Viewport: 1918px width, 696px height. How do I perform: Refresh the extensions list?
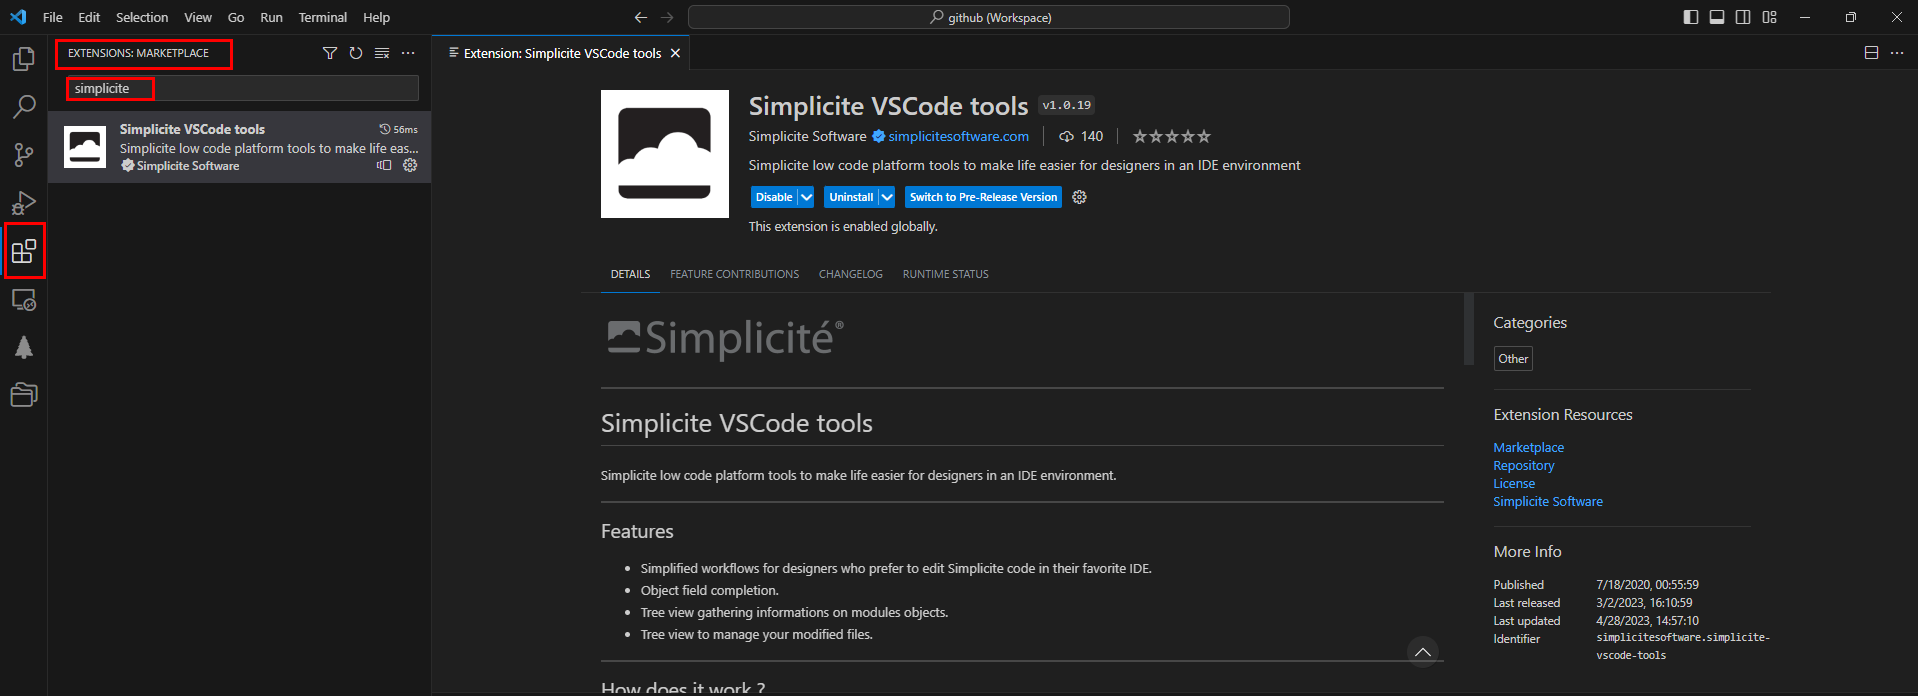[x=356, y=53]
